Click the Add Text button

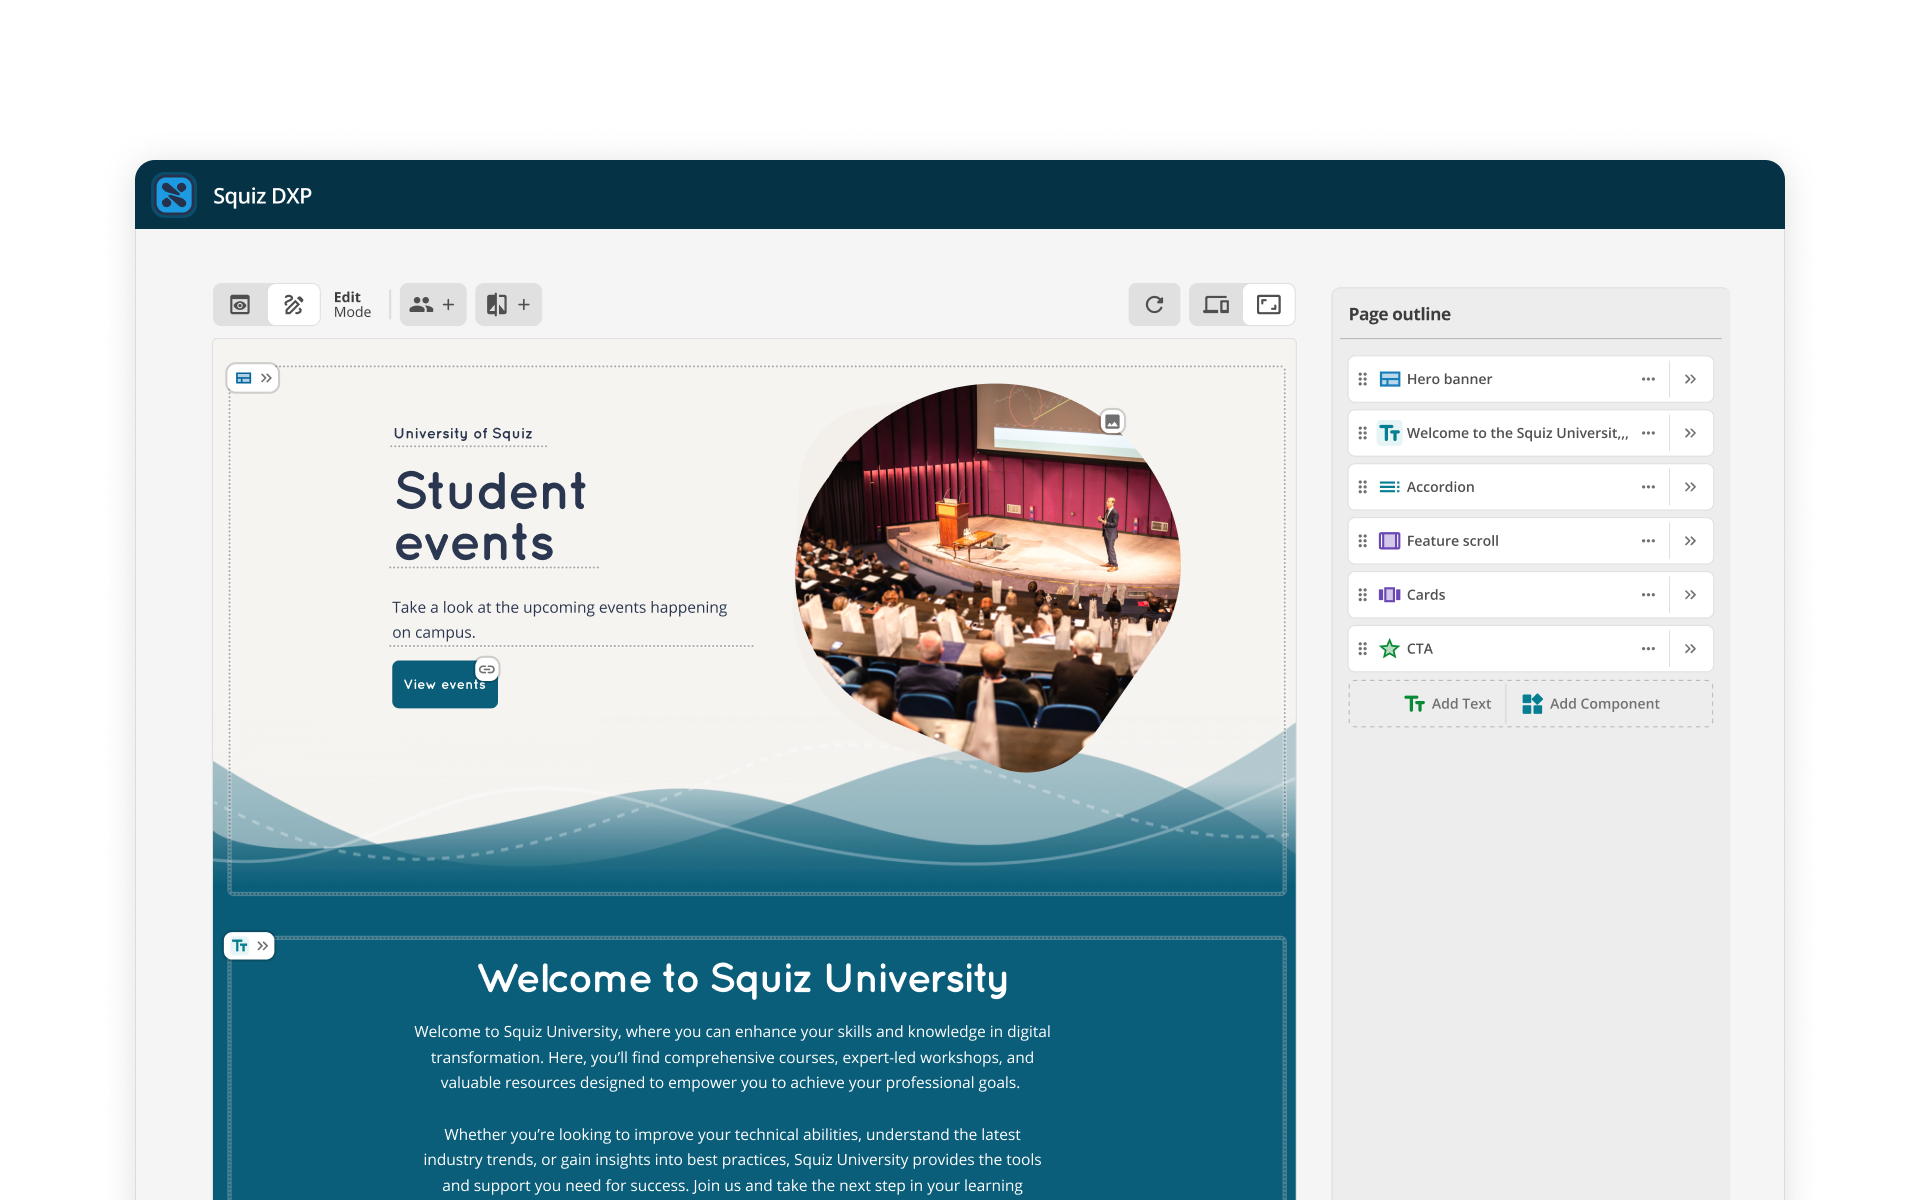coord(1446,704)
